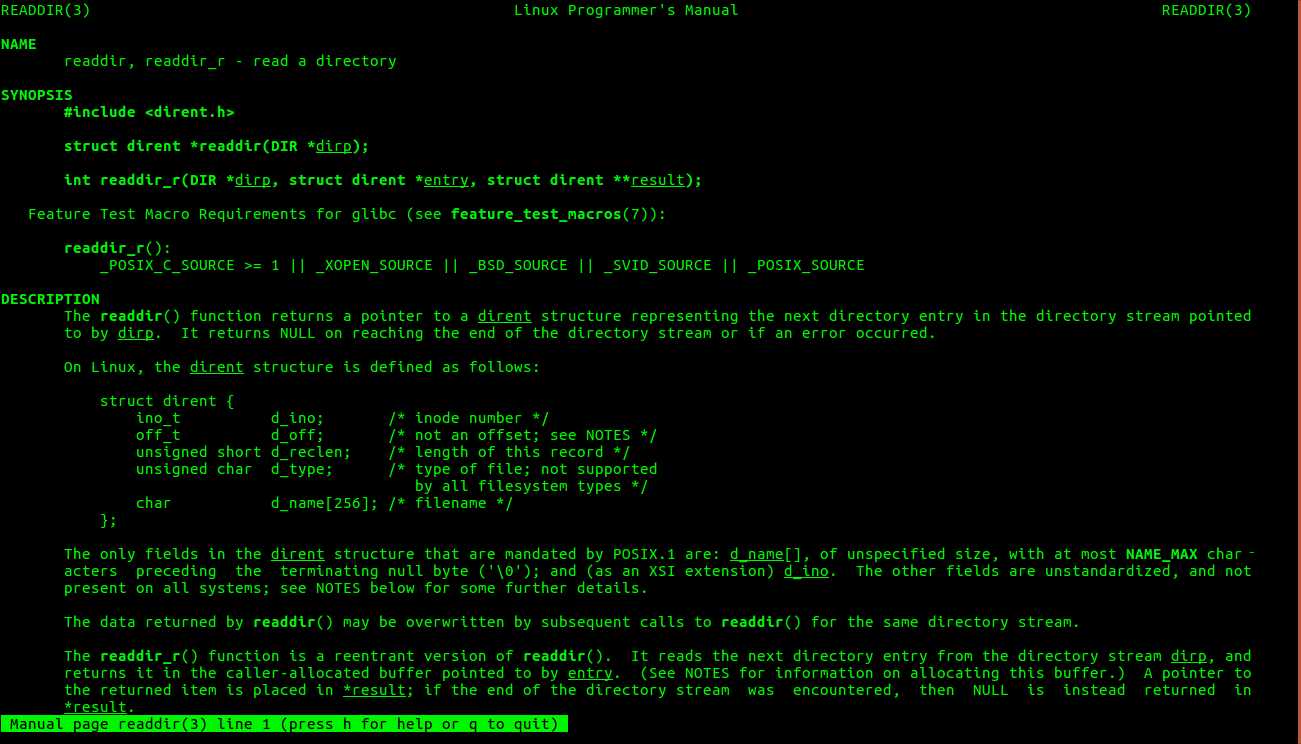Viewport: 1301px width, 744px height.
Task: Click the '_SVID_SOURCE' macro text
Action: pyautogui.click(x=658, y=265)
